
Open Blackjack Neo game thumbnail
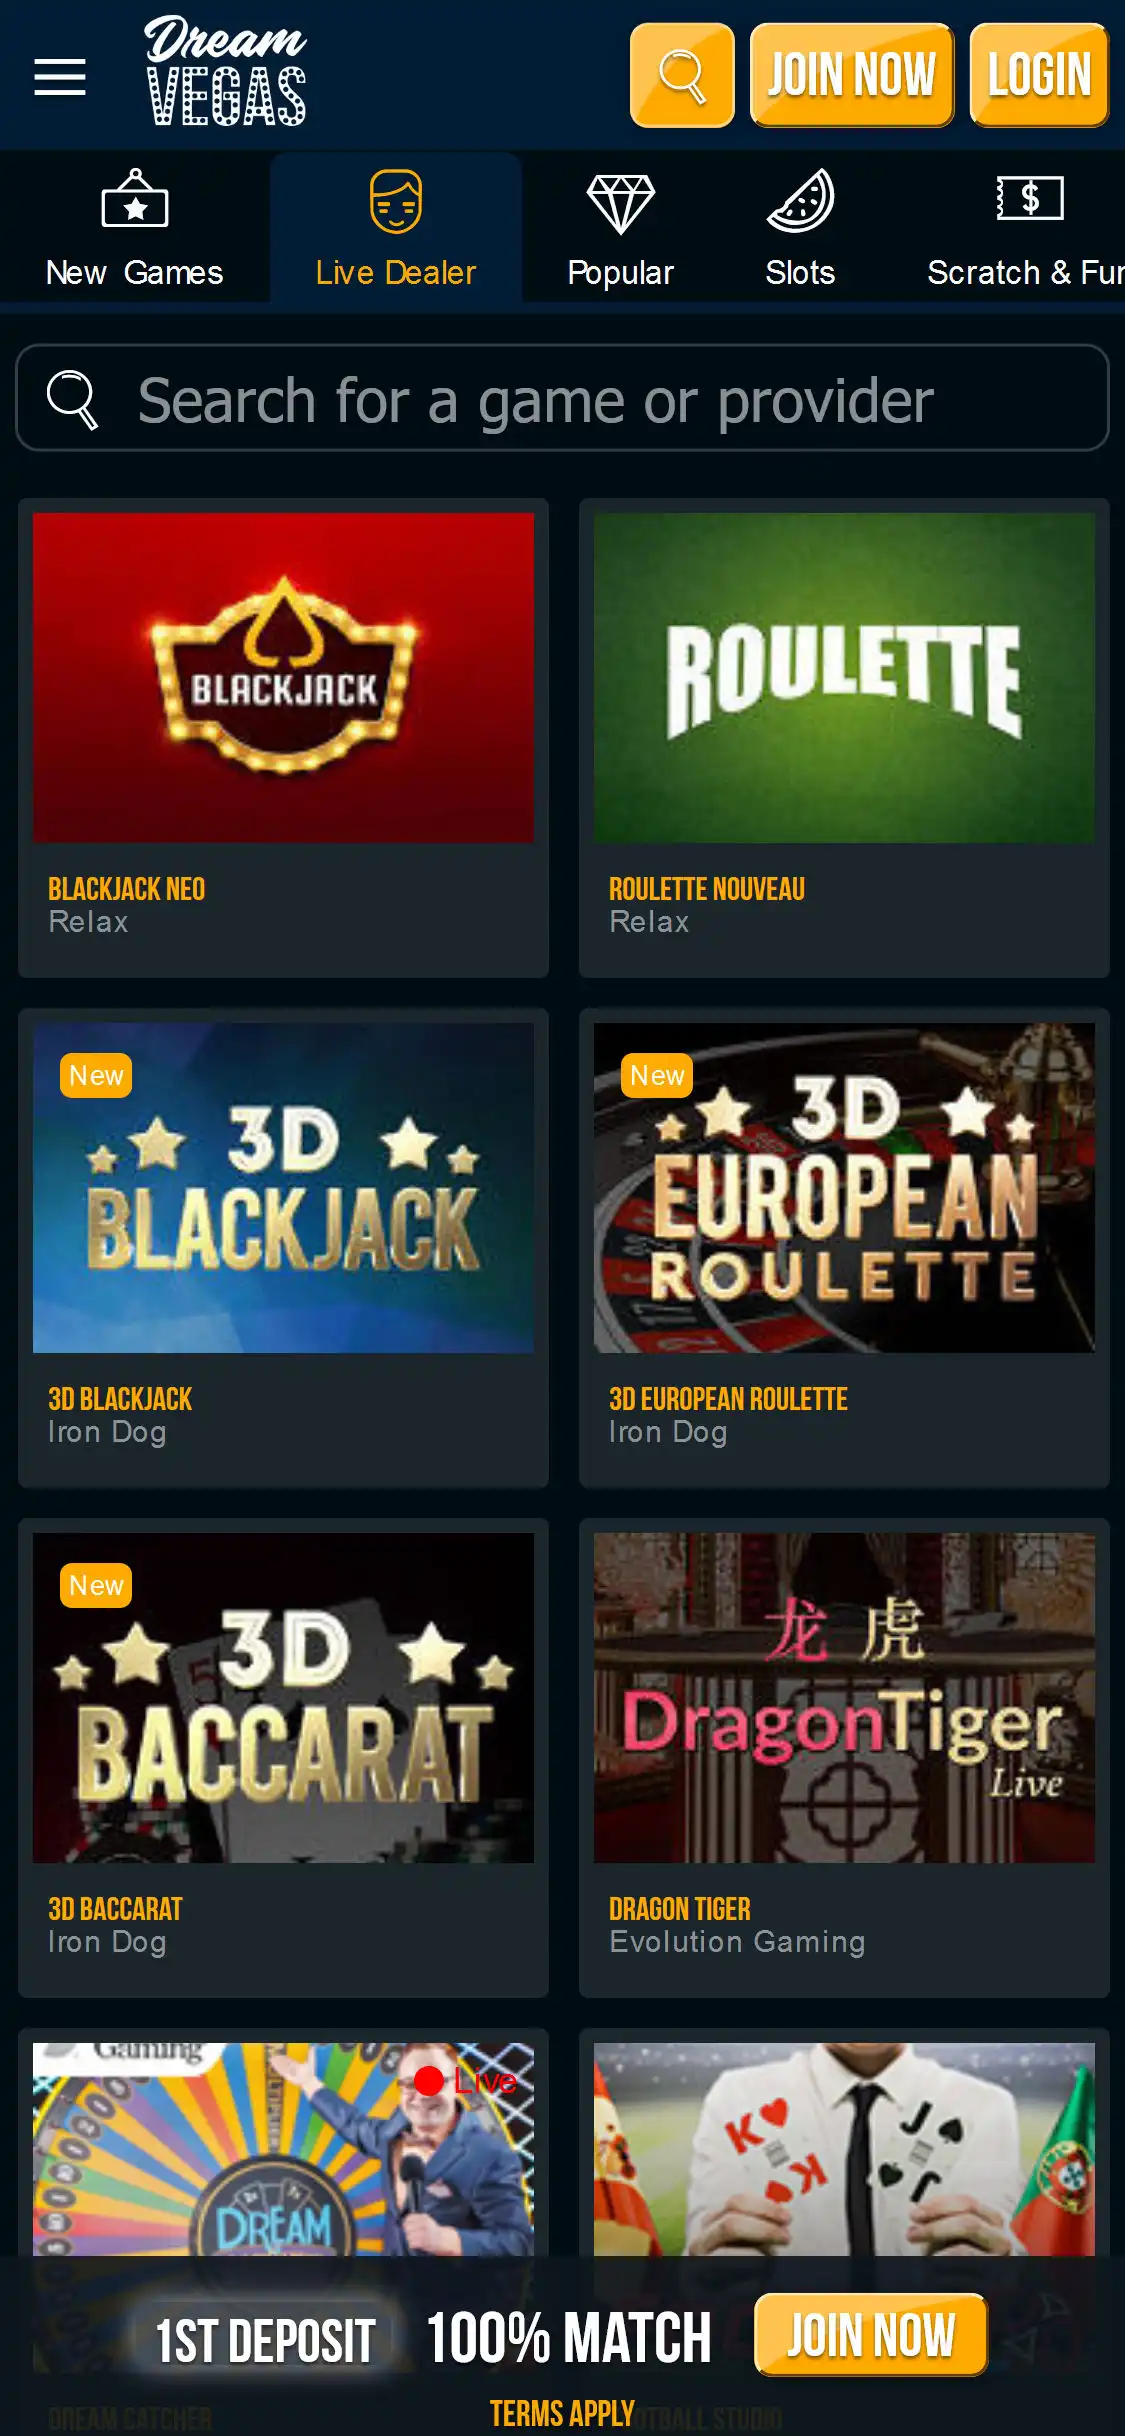pyautogui.click(x=283, y=678)
